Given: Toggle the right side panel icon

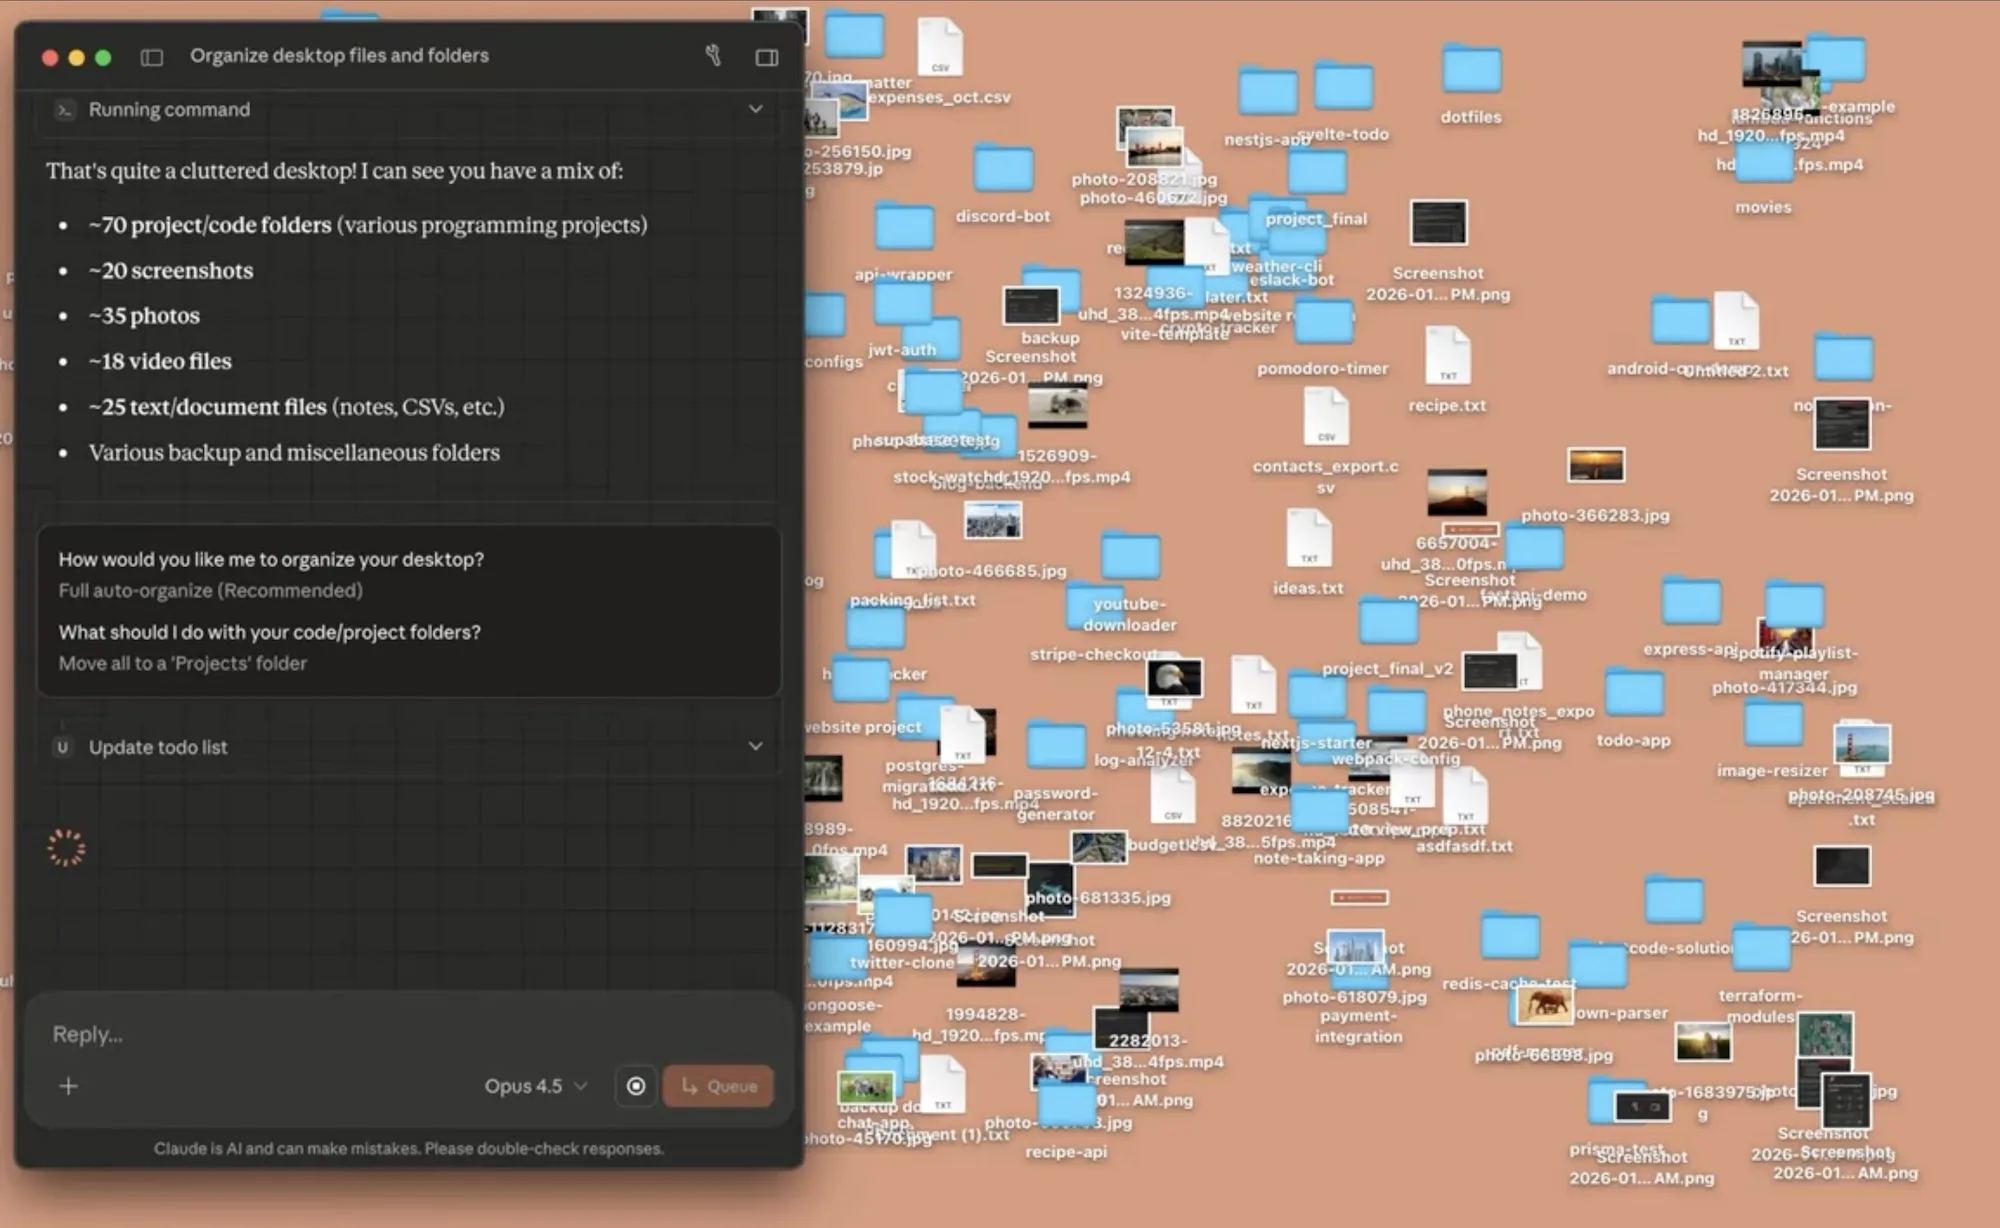Looking at the screenshot, I should point(766,57).
